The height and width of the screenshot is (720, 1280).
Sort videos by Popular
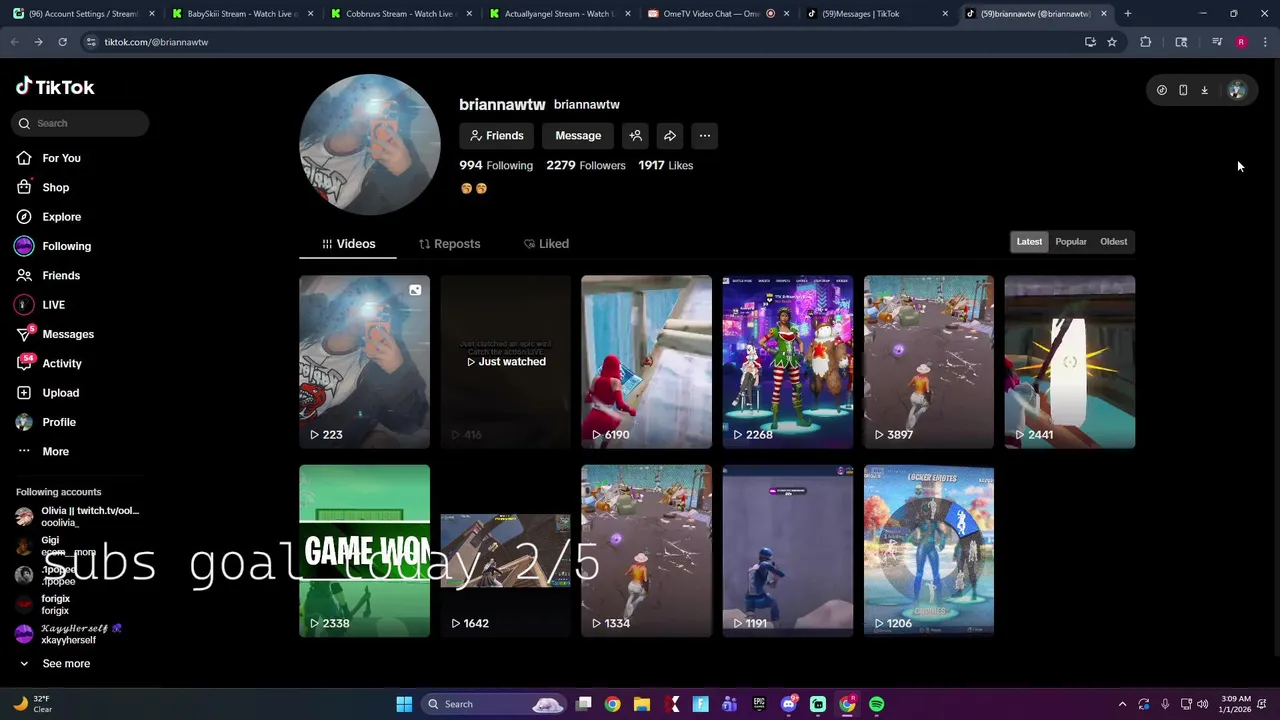pos(1071,242)
